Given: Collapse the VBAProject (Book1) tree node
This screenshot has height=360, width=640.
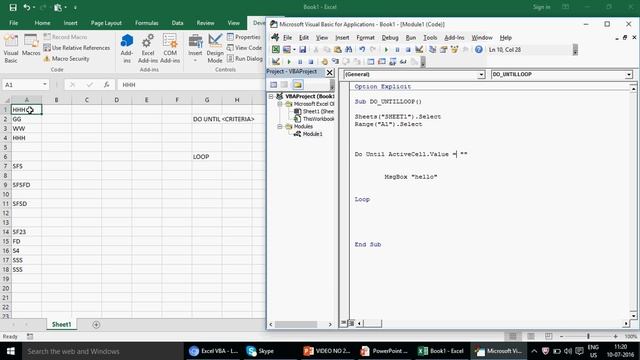Looking at the screenshot, I should tap(271, 96).
